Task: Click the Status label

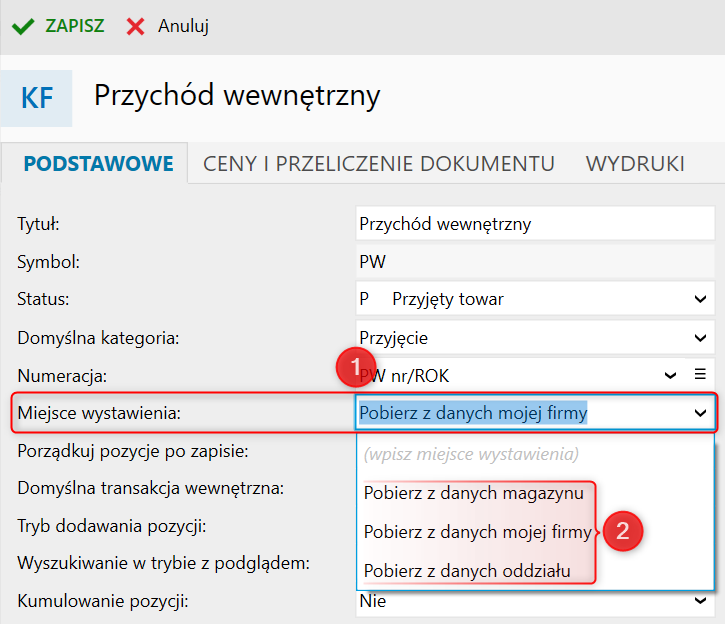Action: 43,299
